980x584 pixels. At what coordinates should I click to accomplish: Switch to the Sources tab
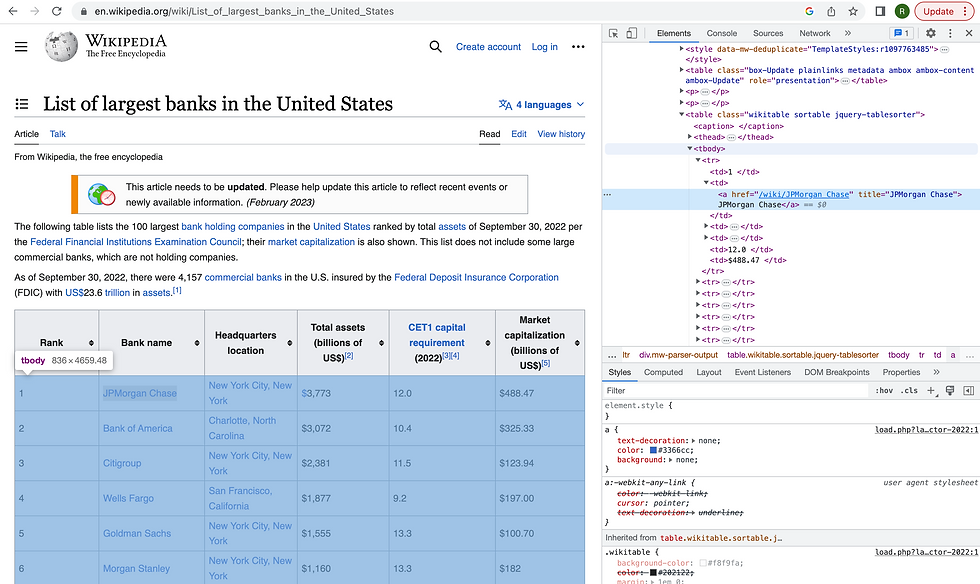pos(768,33)
